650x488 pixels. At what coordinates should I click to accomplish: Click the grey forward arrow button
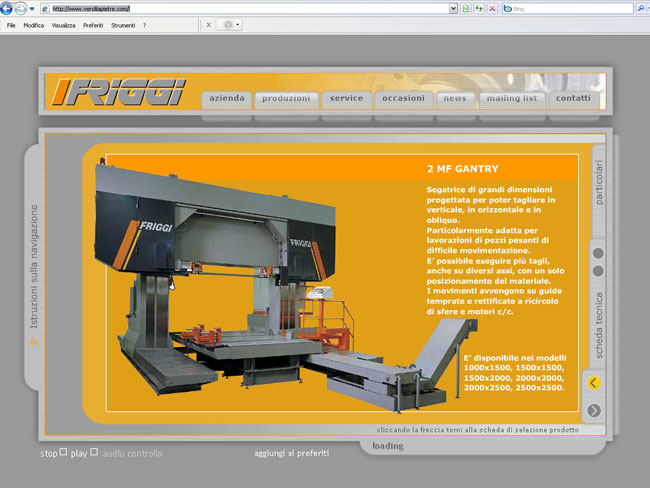tap(594, 410)
